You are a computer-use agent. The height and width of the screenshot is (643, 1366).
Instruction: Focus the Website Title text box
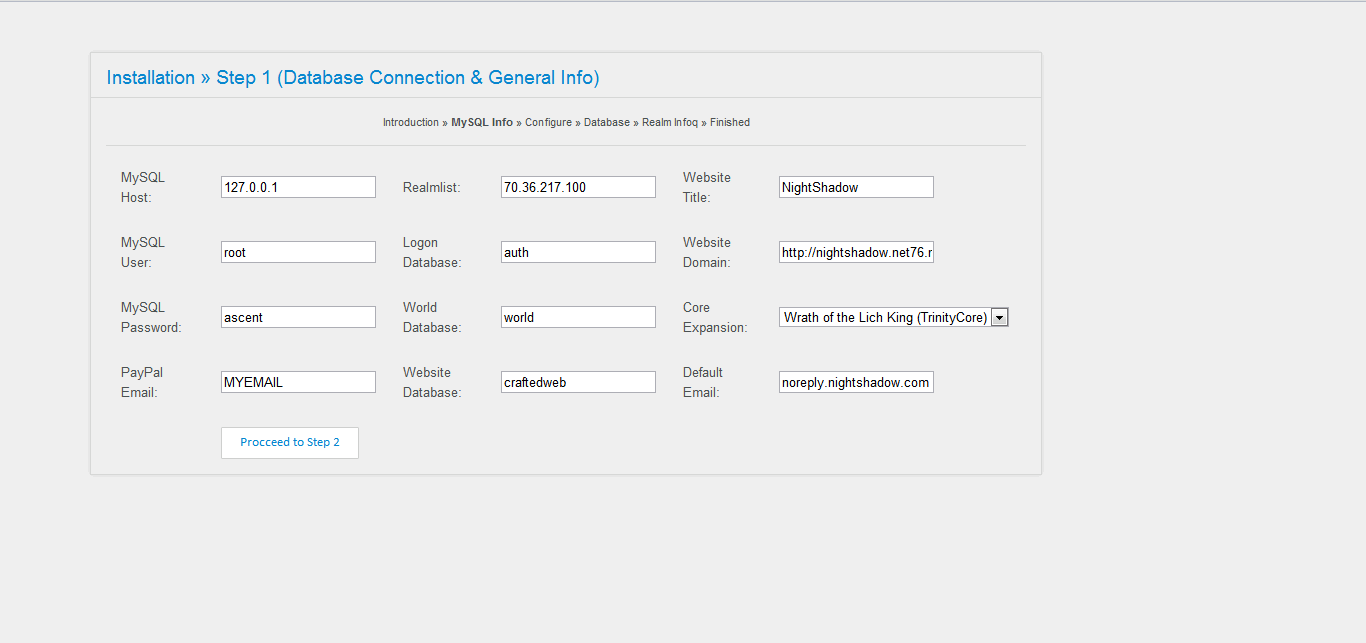click(x=856, y=187)
